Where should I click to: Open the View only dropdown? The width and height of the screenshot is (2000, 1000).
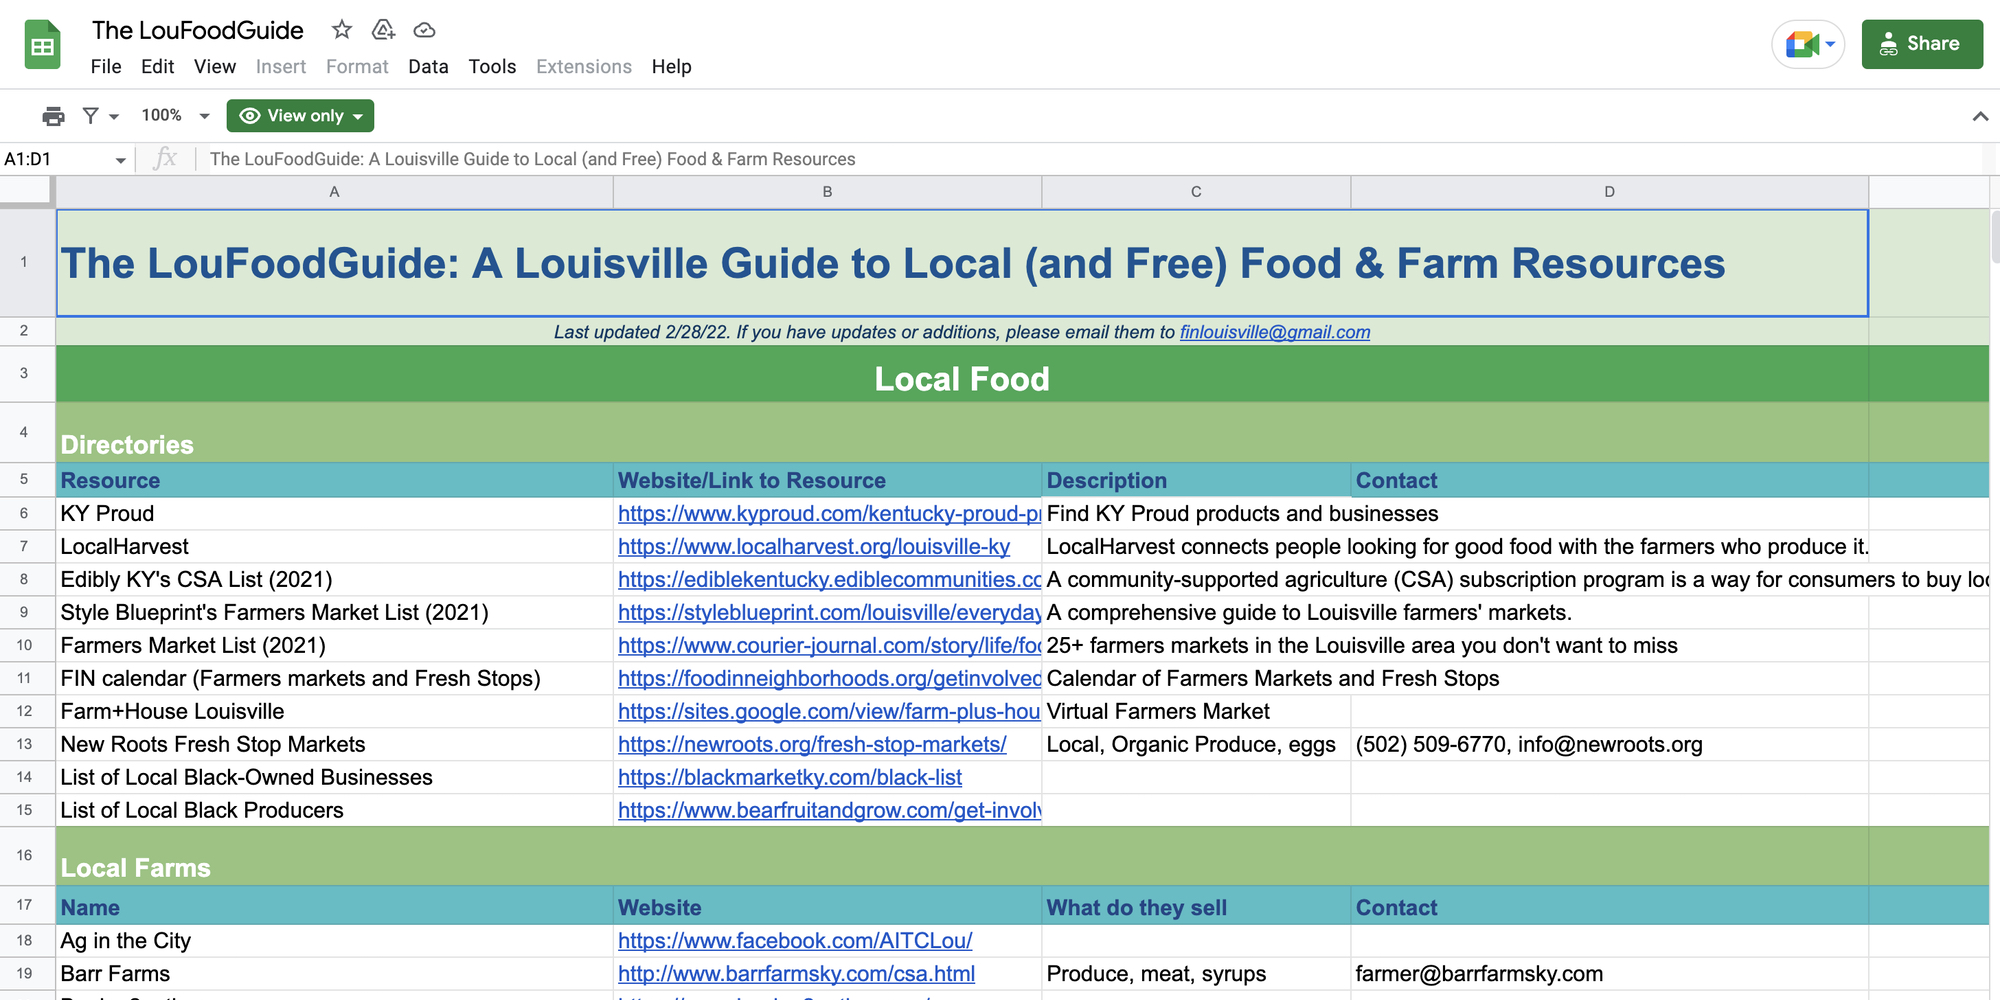300,116
